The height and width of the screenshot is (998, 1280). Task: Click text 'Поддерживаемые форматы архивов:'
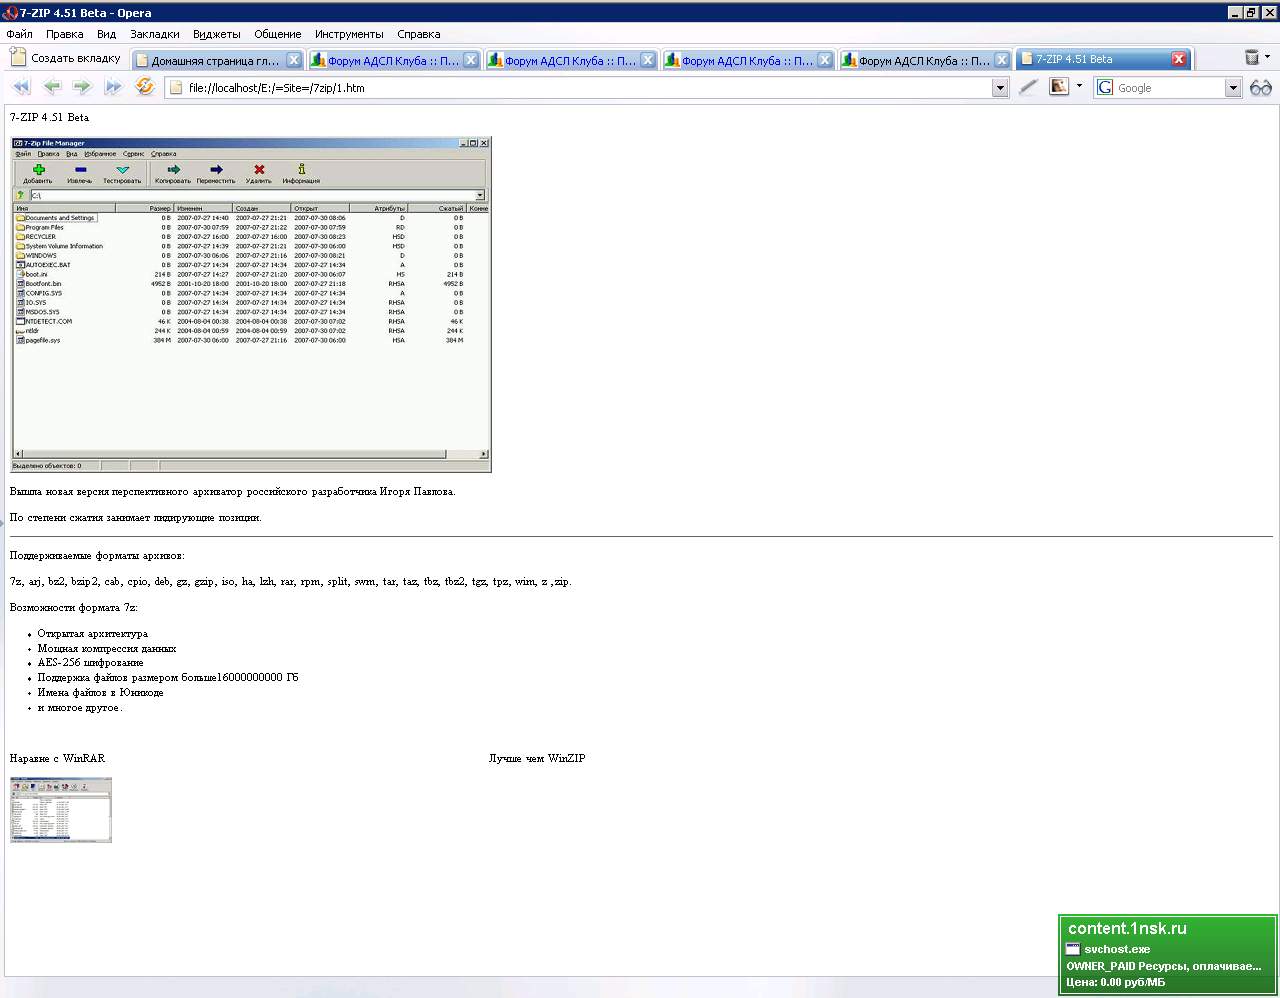97,556
